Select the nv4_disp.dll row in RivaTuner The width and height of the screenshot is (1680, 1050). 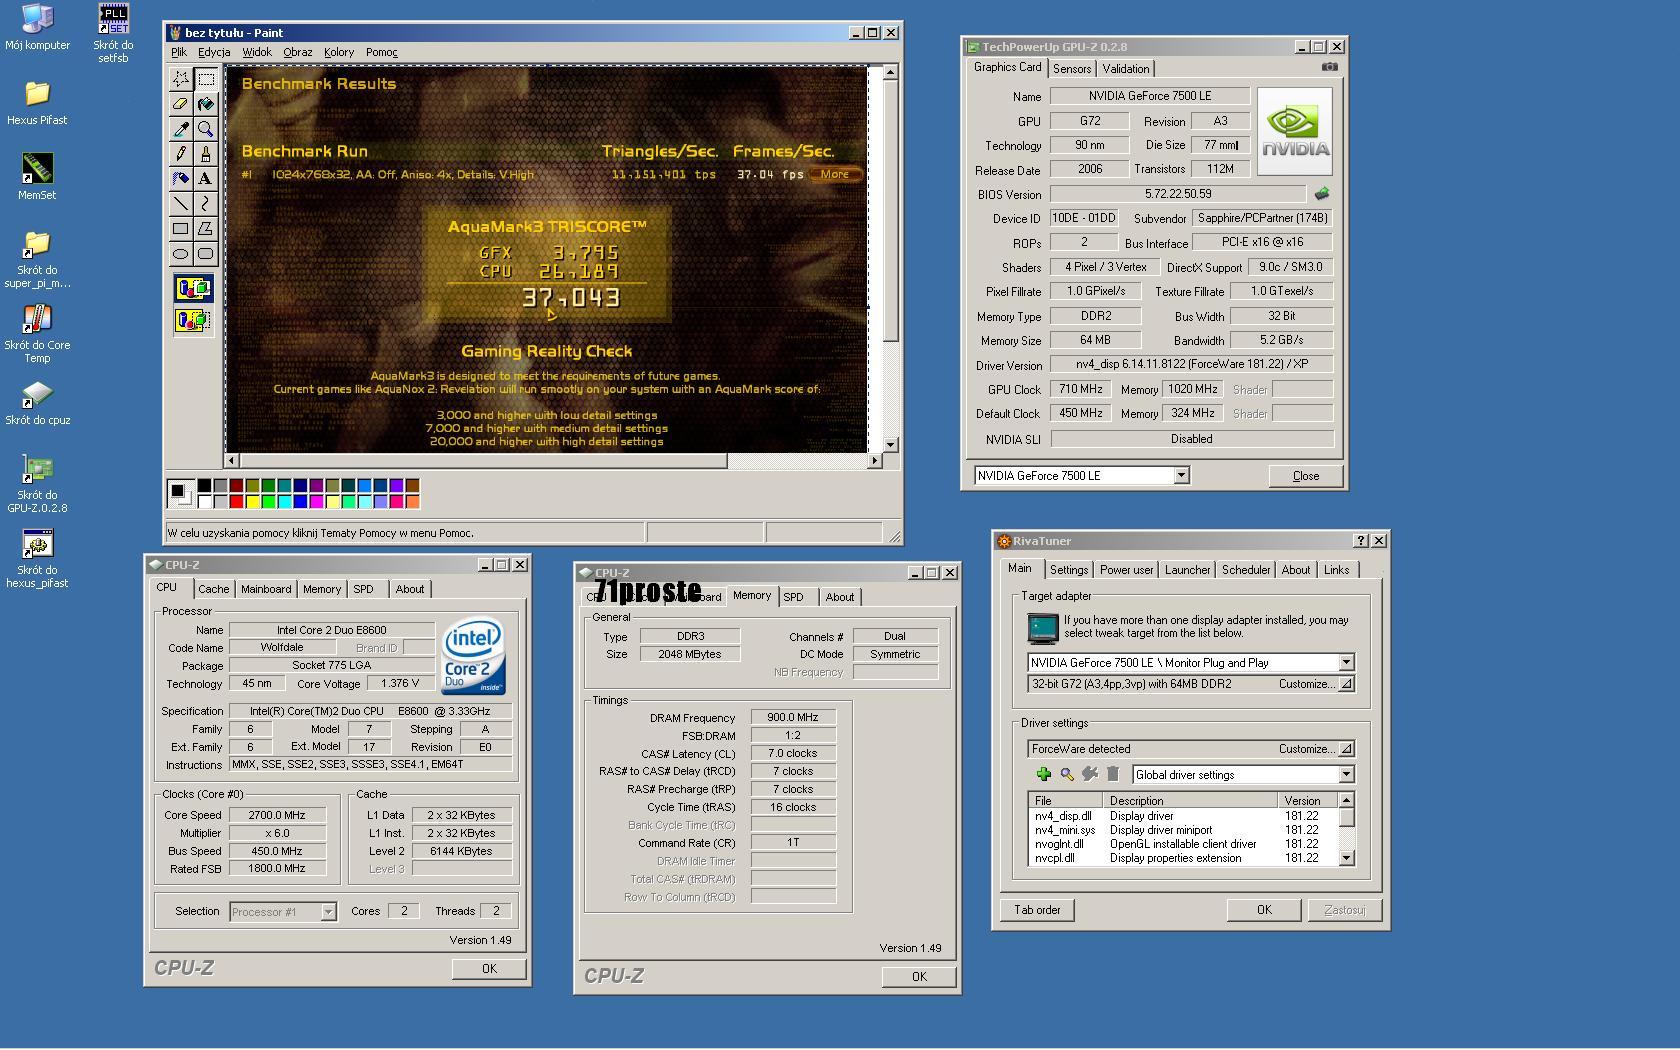(x=1182, y=816)
